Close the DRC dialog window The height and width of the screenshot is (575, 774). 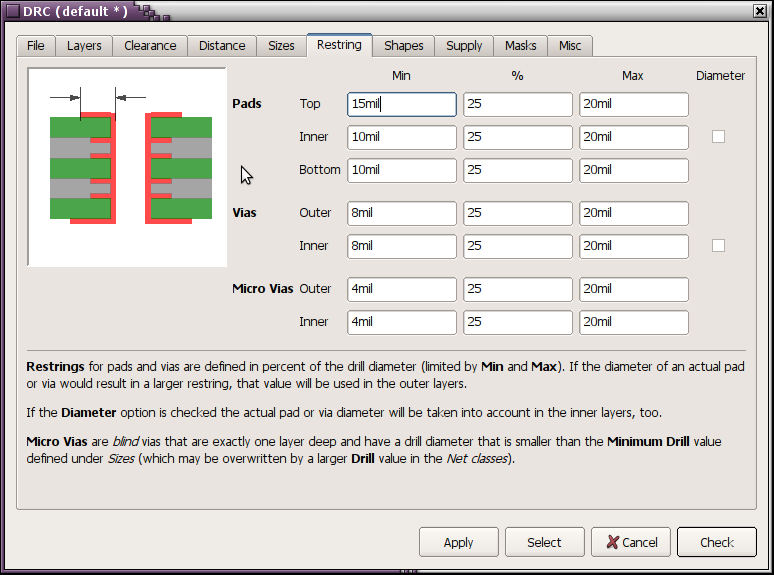tap(761, 11)
